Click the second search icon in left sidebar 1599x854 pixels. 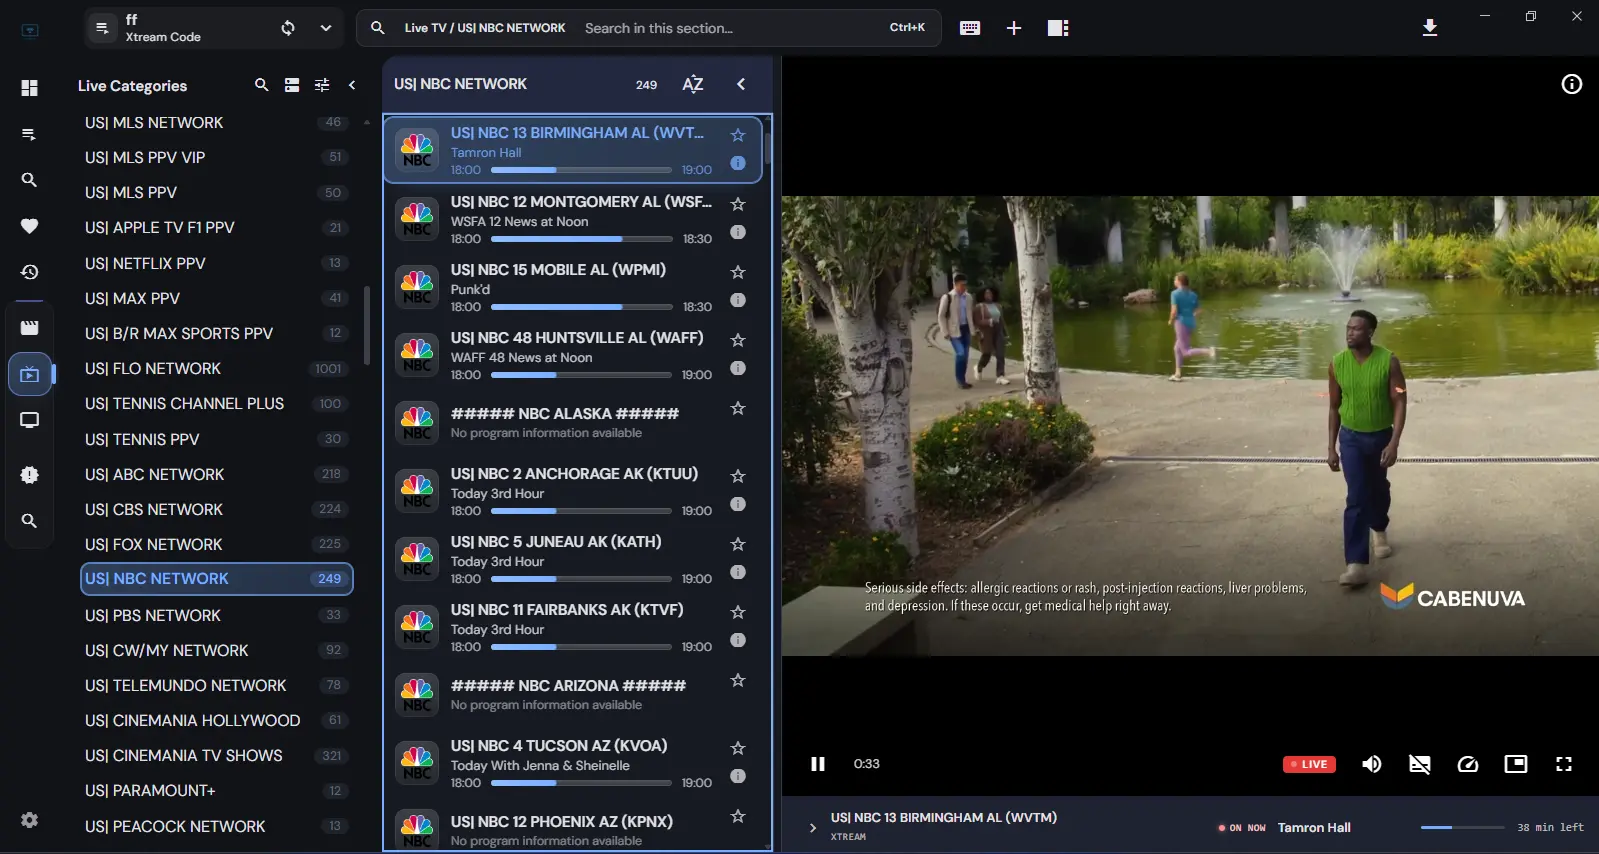pos(29,521)
